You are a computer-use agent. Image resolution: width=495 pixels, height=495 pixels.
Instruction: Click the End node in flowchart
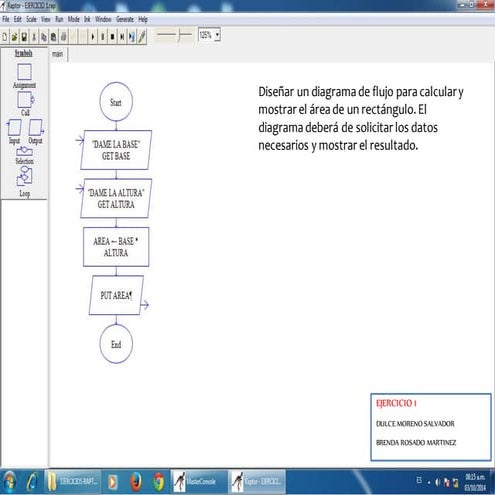pos(116,344)
